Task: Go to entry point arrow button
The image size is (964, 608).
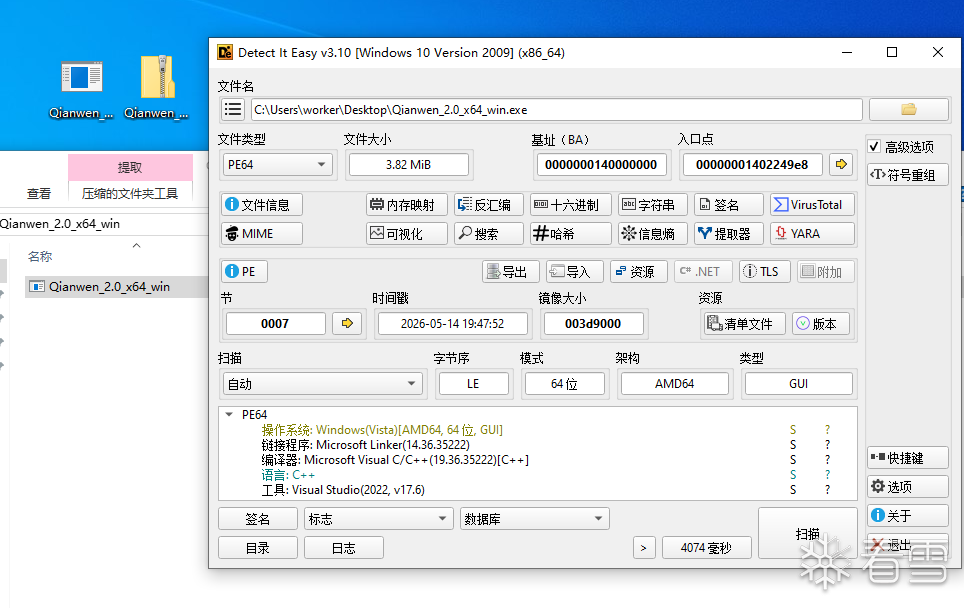Action: pos(841,164)
